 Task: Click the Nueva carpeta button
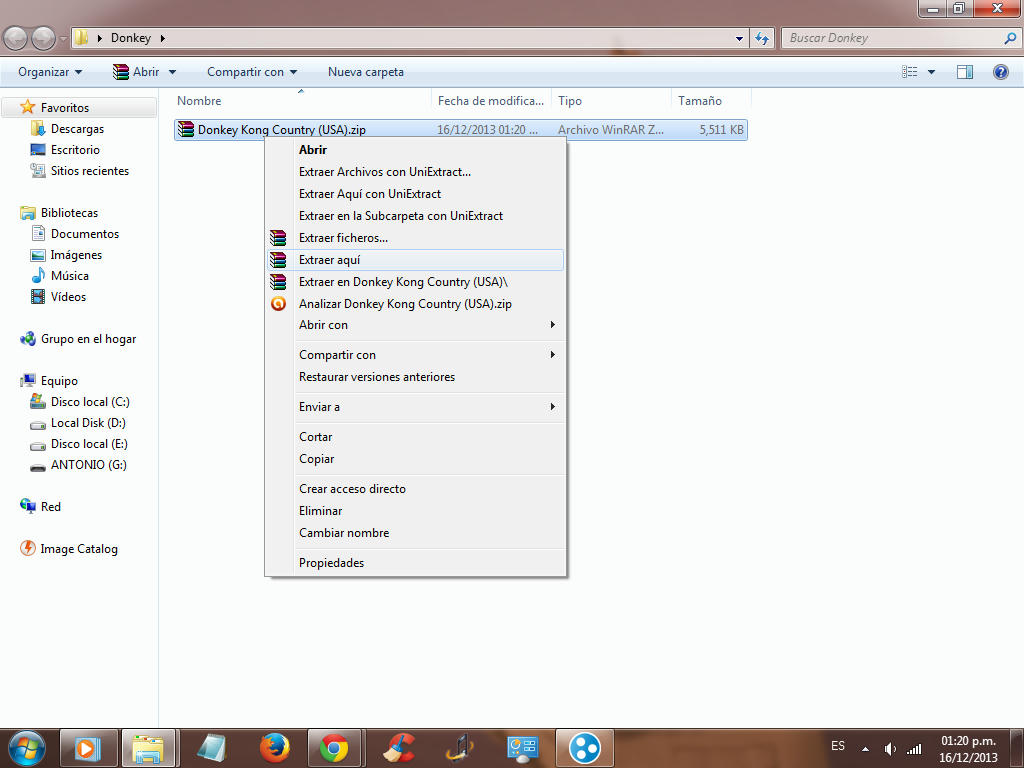pos(366,72)
